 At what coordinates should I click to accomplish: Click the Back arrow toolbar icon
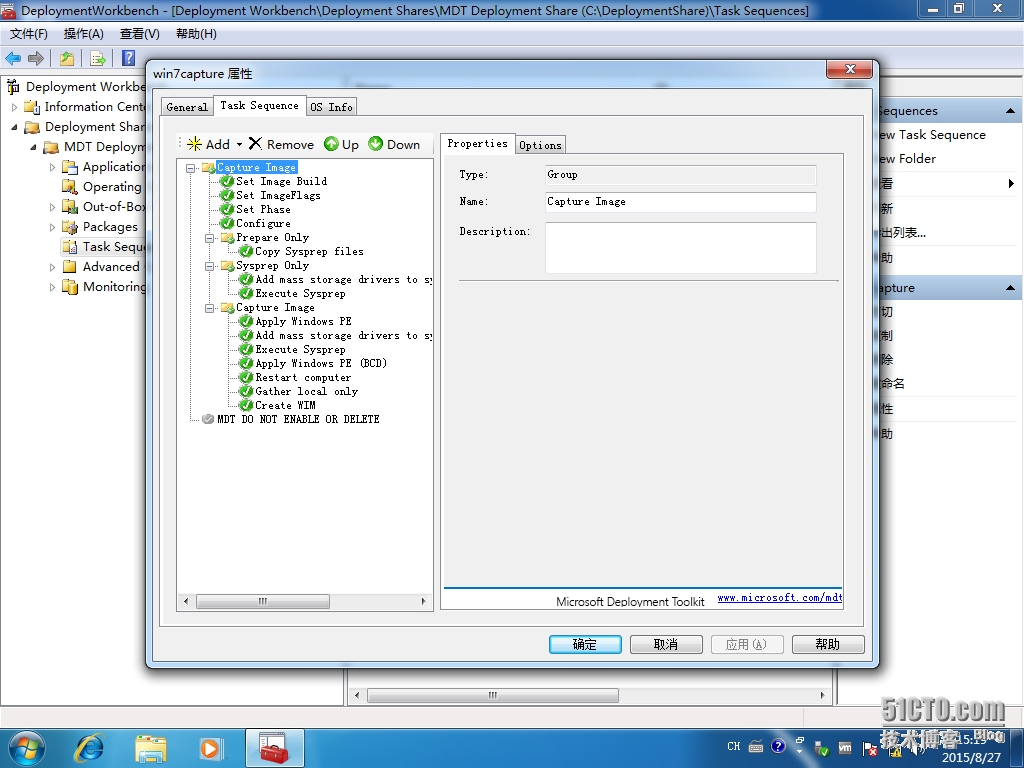tap(13, 59)
